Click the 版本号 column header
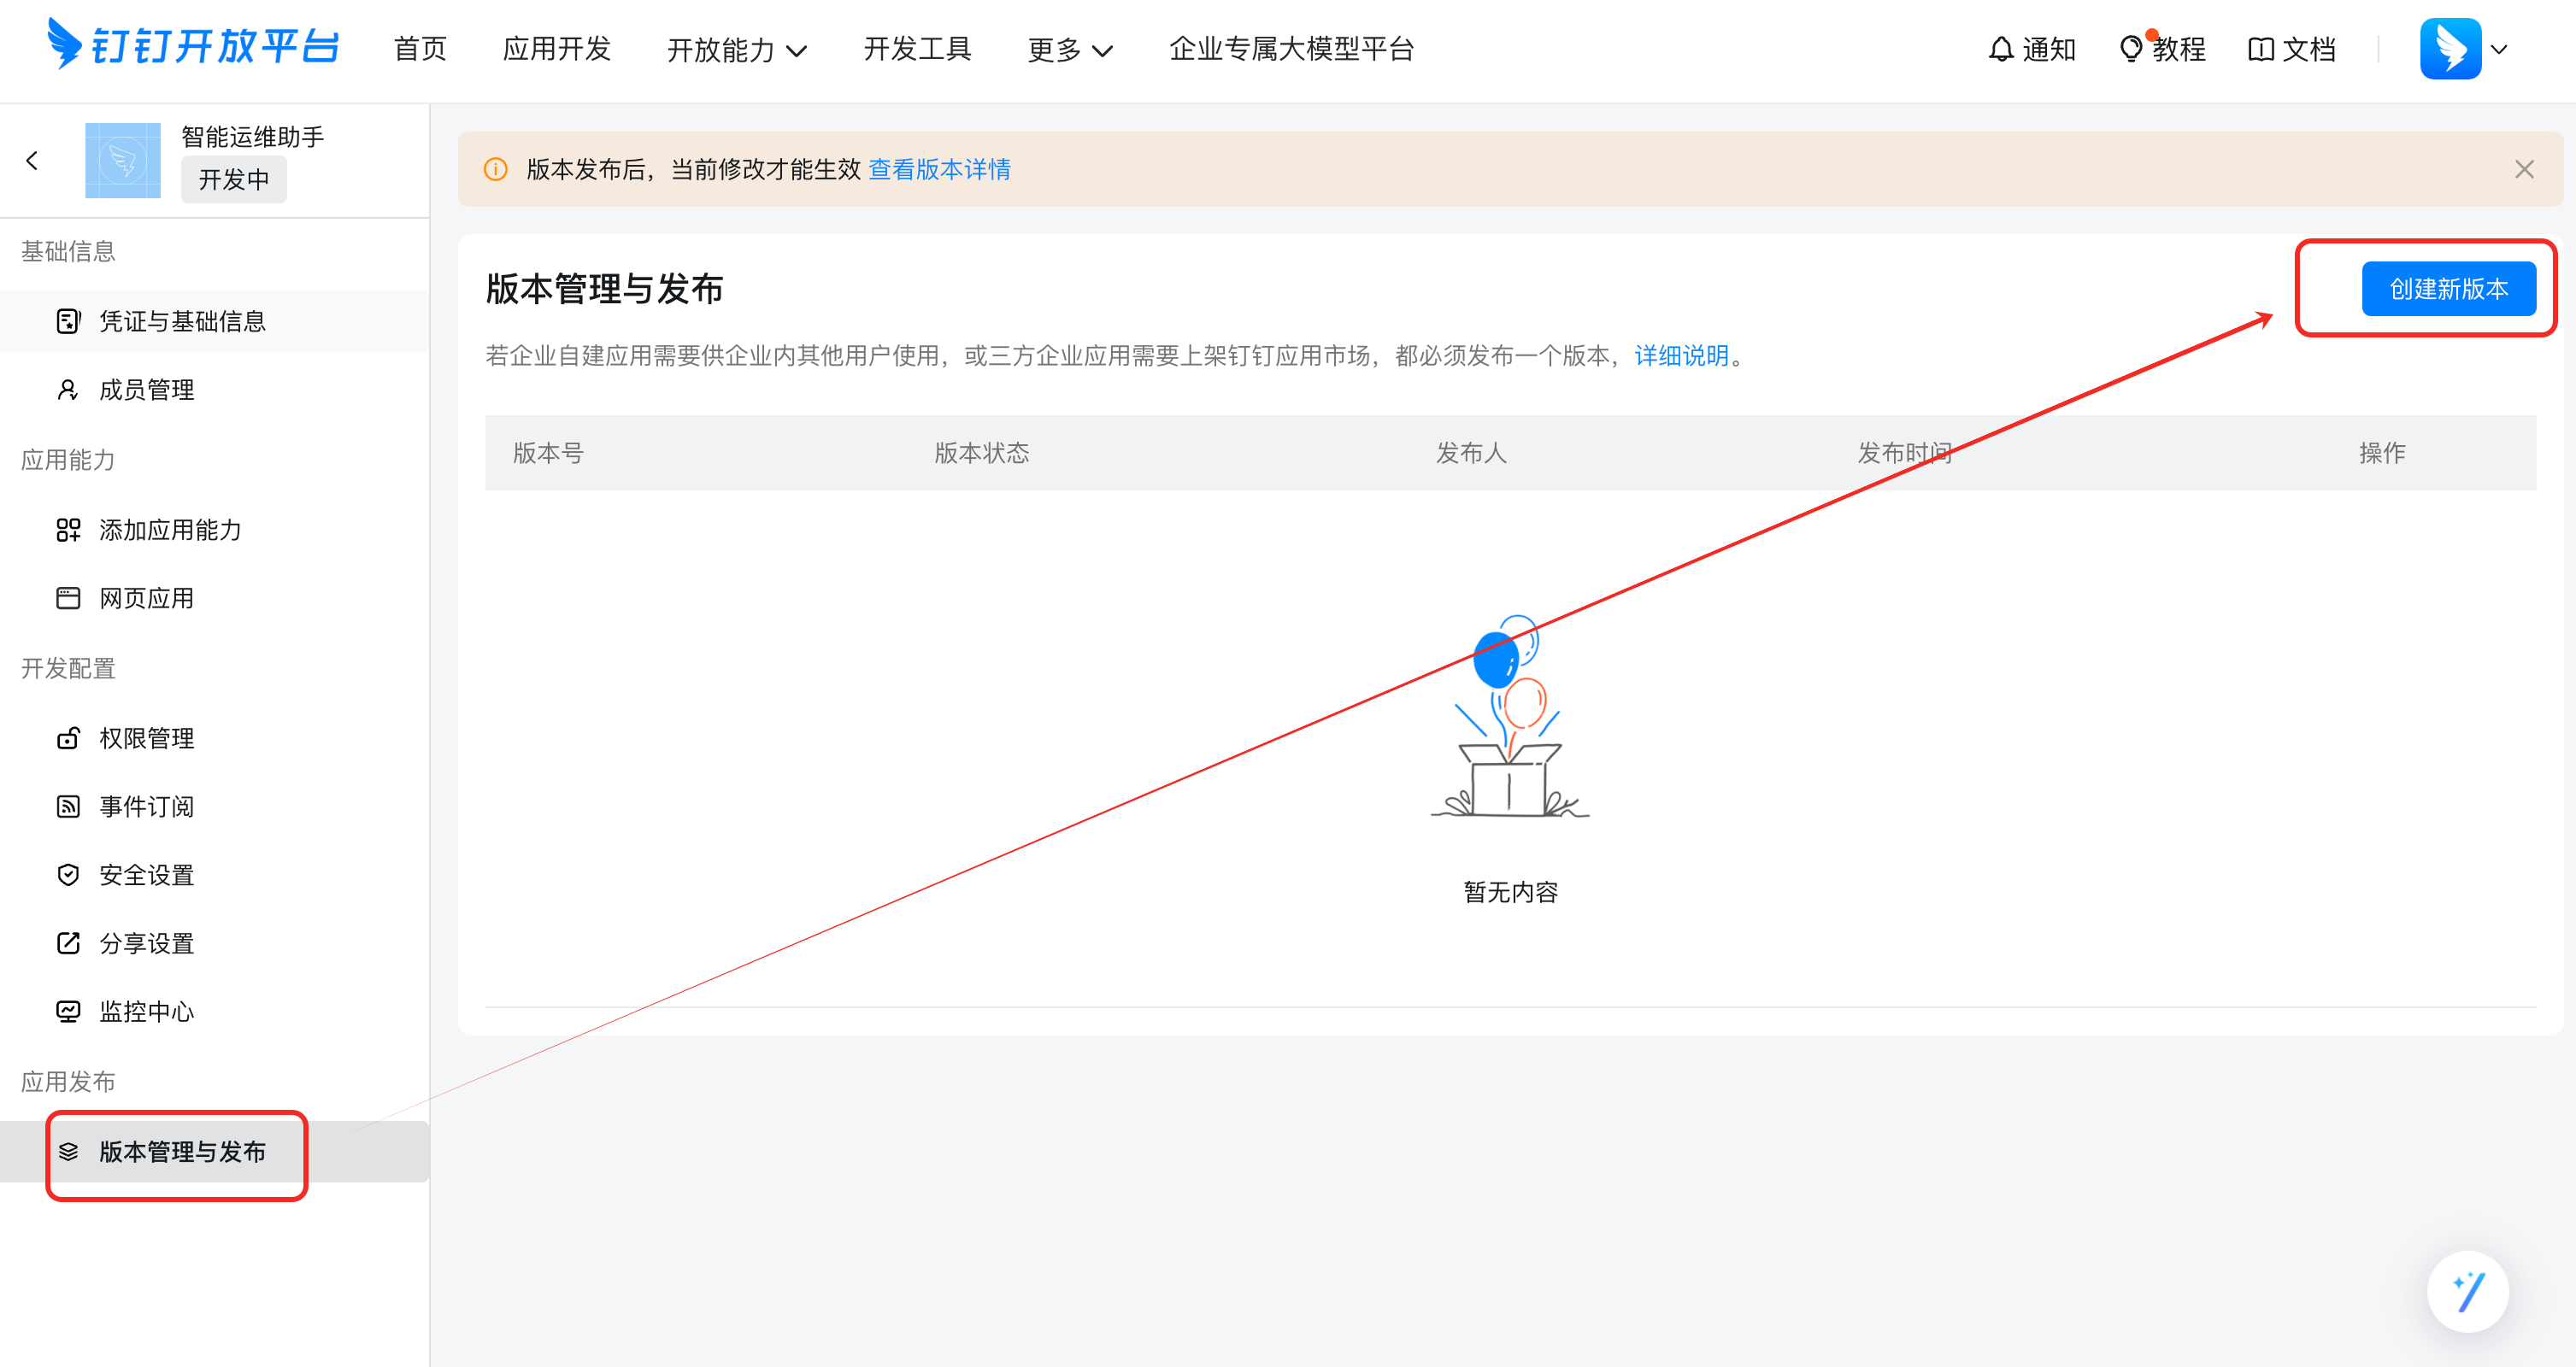The image size is (2576, 1367). point(548,452)
